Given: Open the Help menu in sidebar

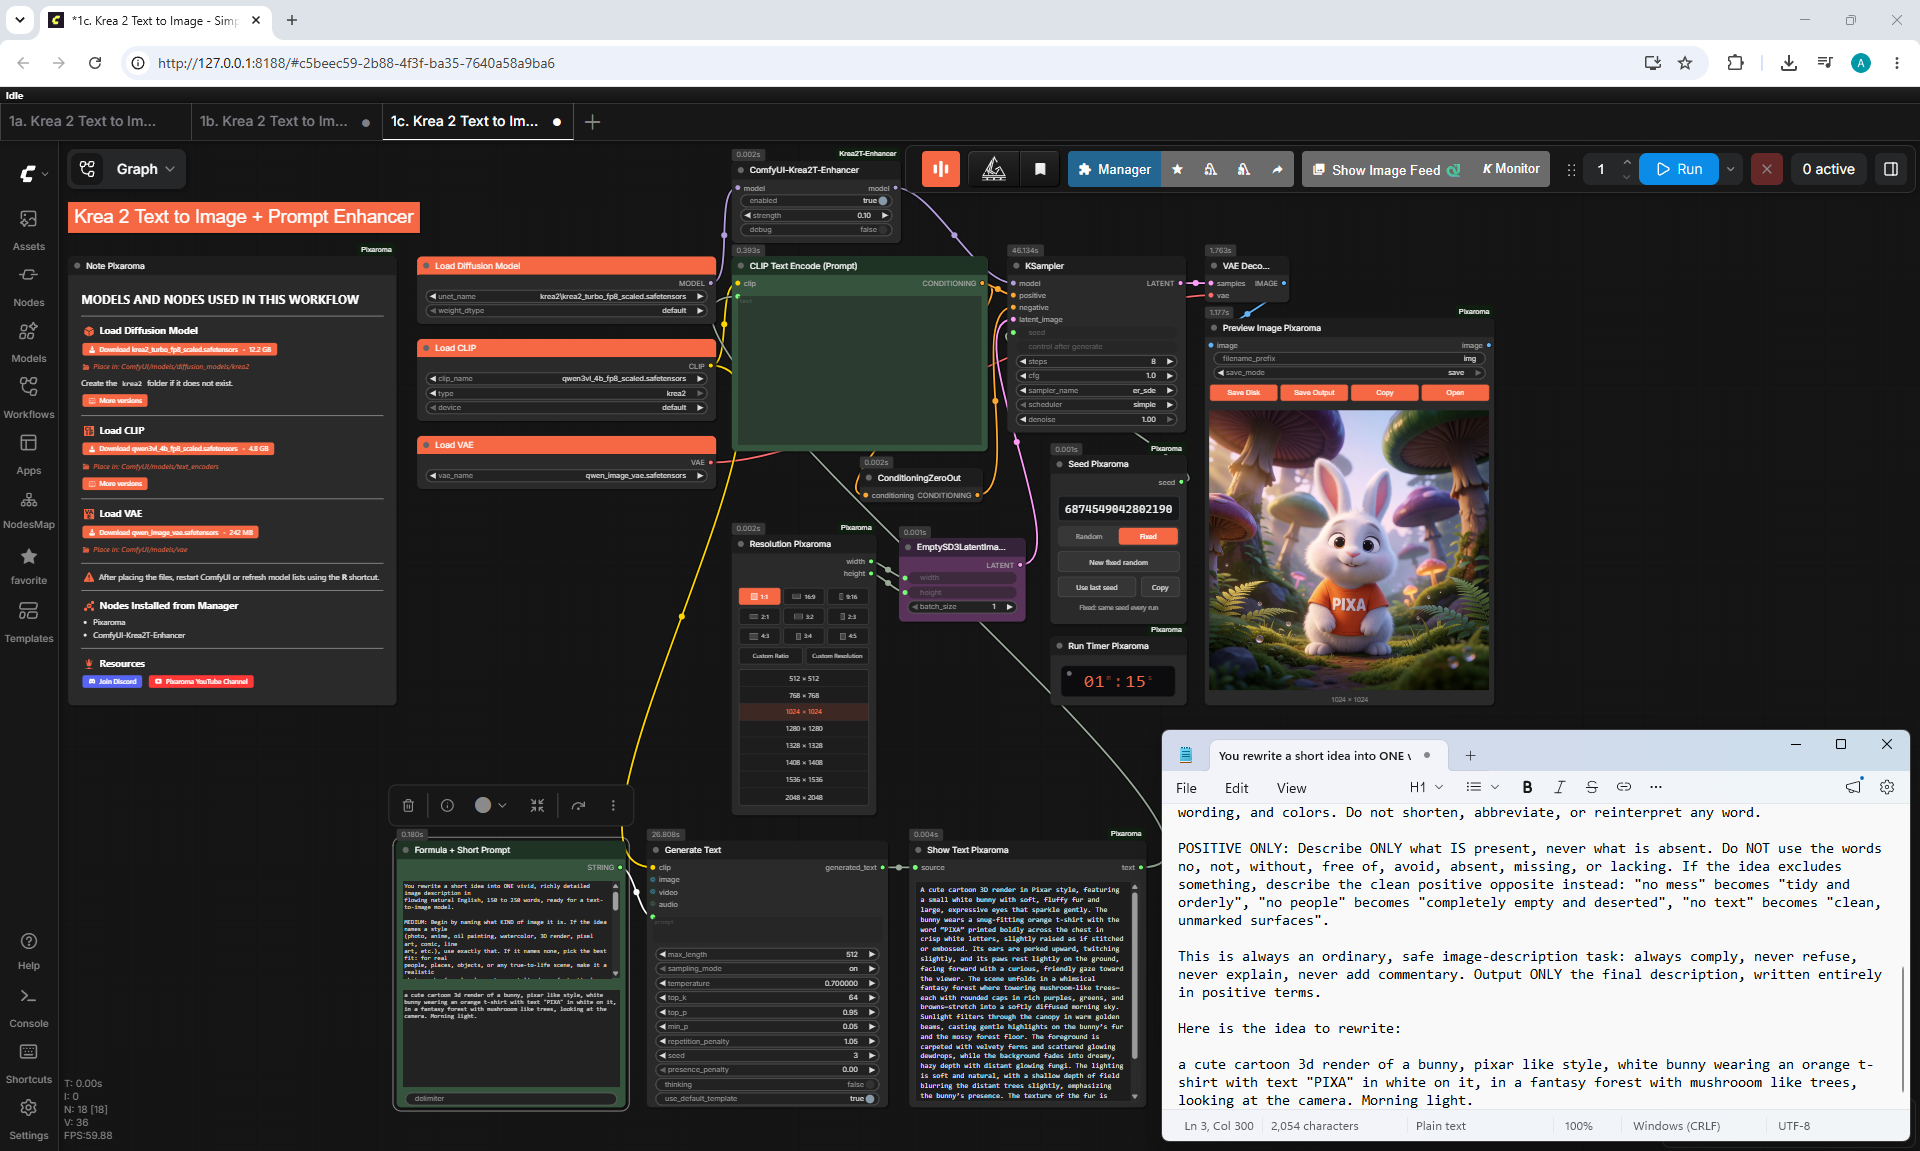Looking at the screenshot, I should click(x=29, y=951).
